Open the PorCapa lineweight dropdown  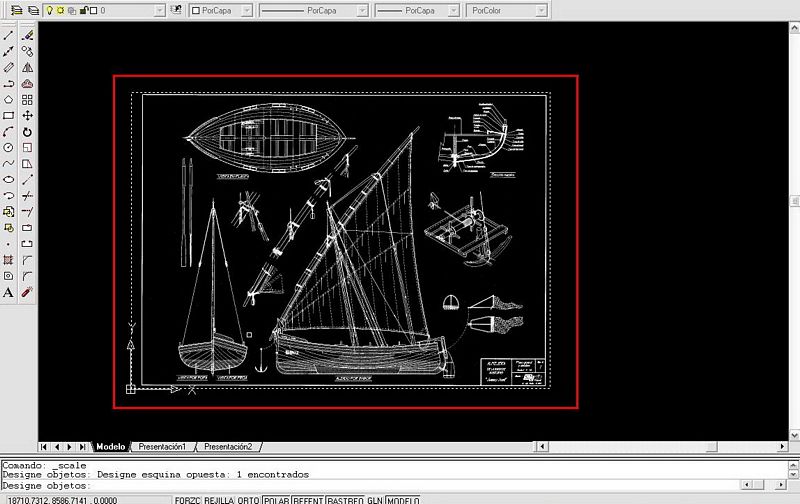pyautogui.click(x=453, y=11)
